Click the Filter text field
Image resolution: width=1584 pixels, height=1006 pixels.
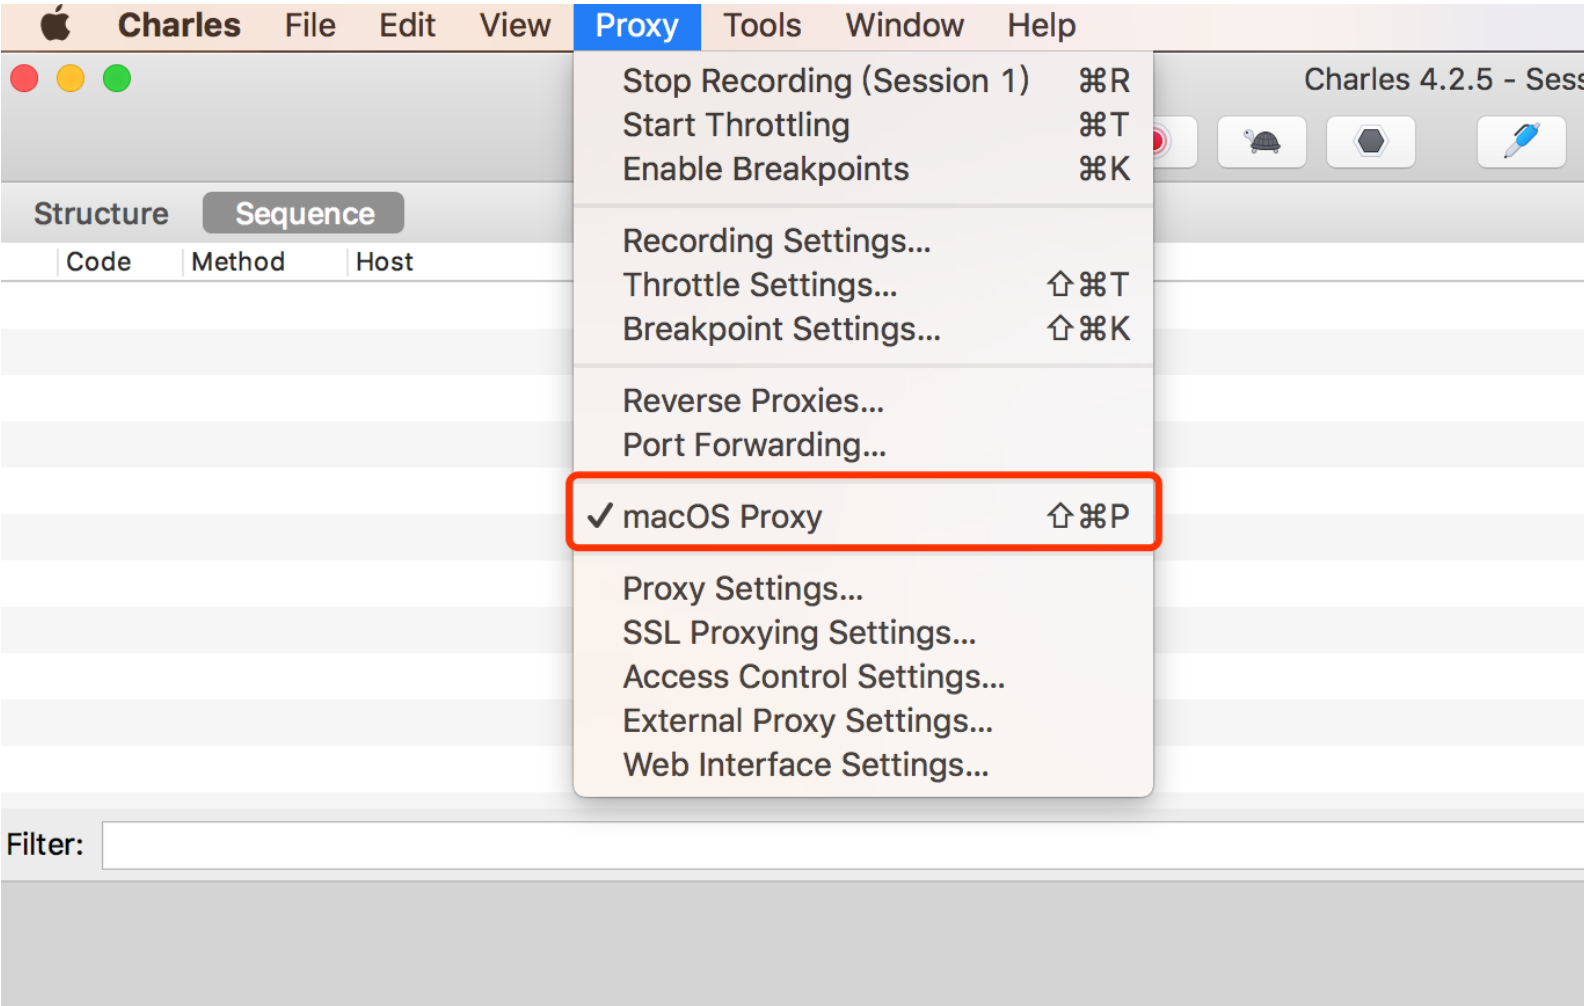[842, 845]
